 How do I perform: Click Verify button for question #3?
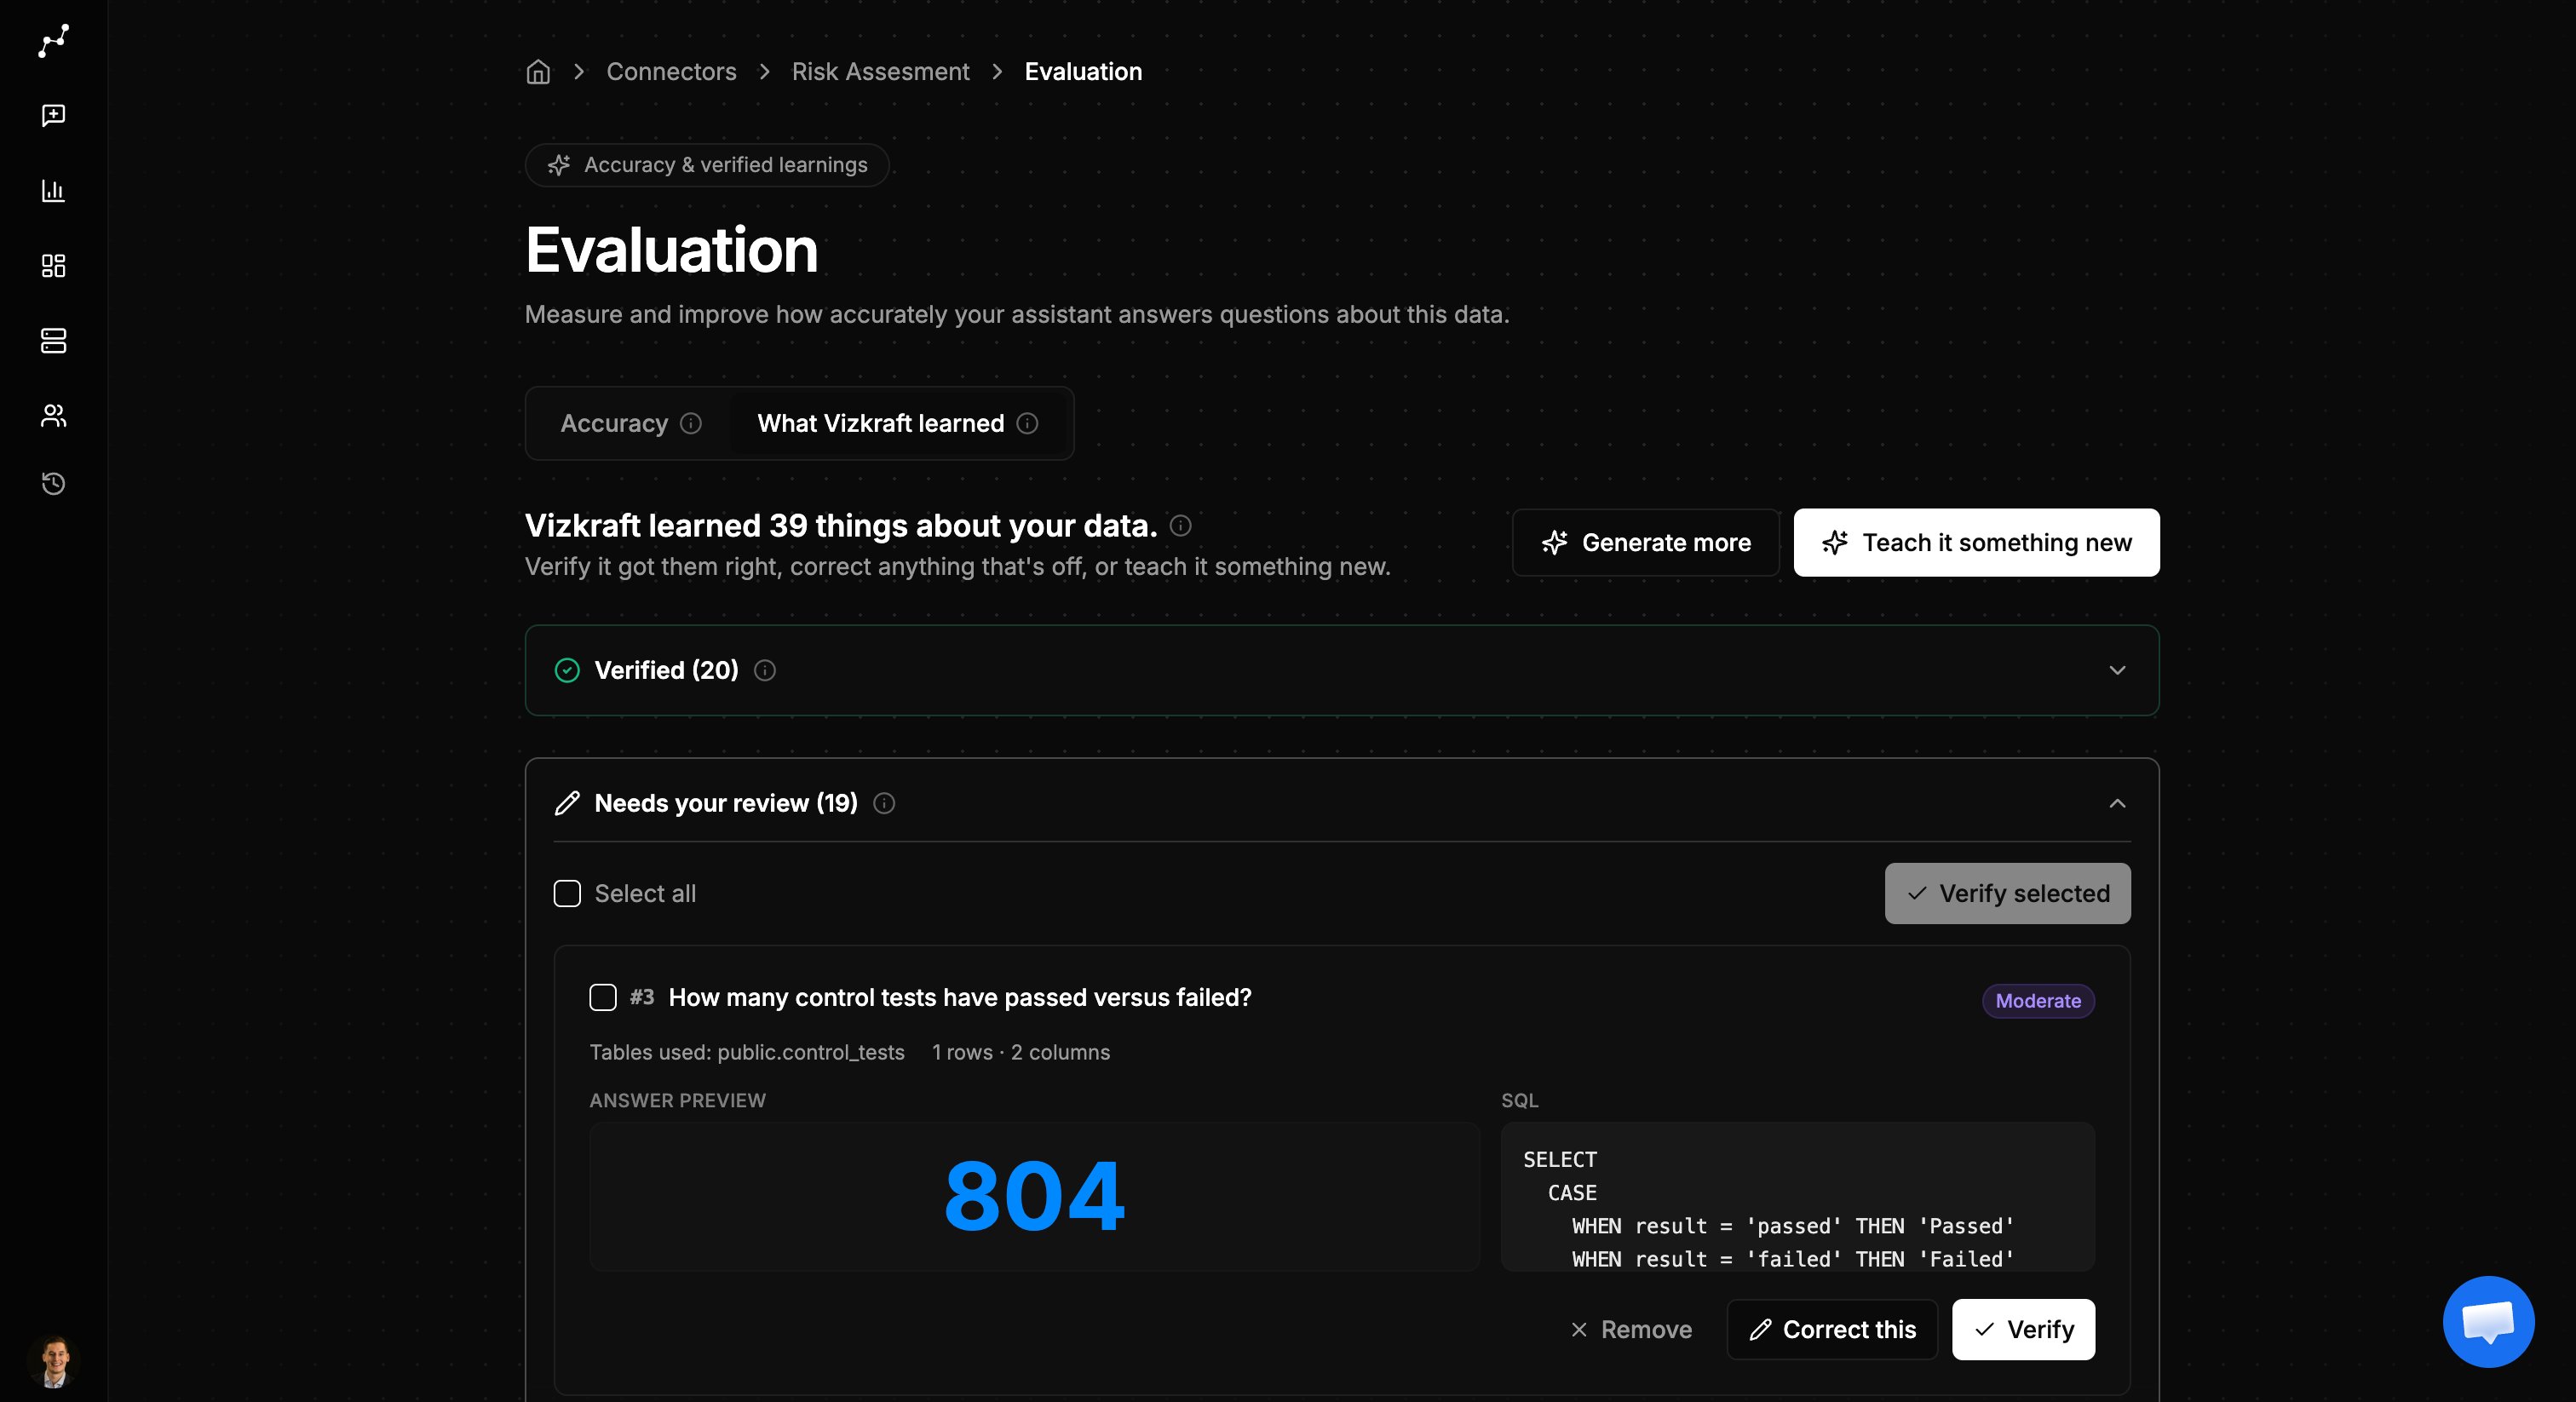point(2023,1330)
